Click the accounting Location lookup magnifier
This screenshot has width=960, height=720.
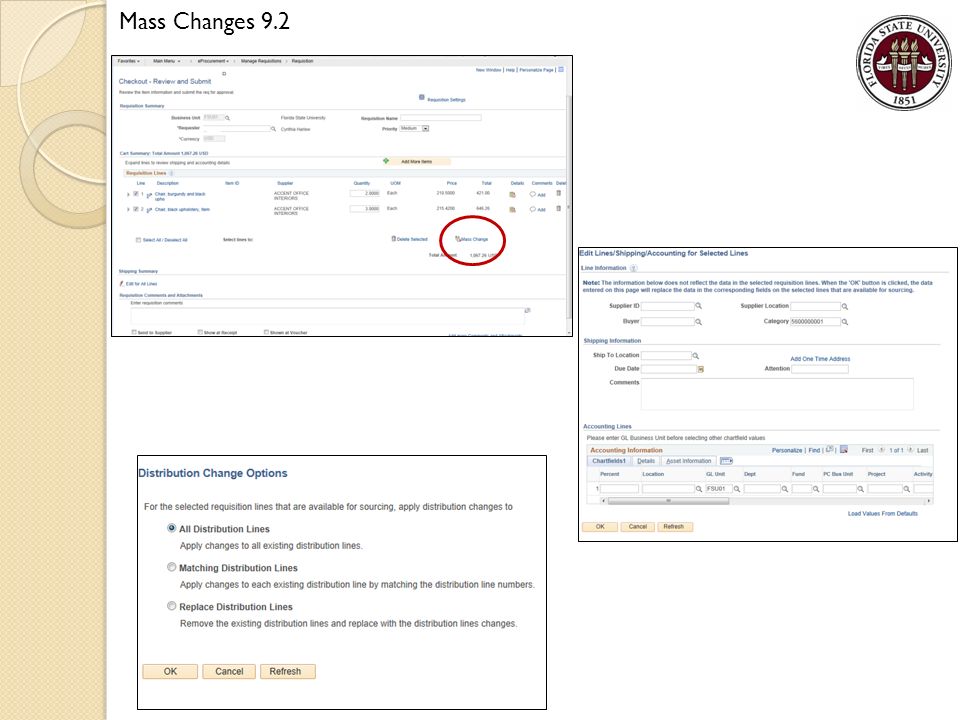699,489
